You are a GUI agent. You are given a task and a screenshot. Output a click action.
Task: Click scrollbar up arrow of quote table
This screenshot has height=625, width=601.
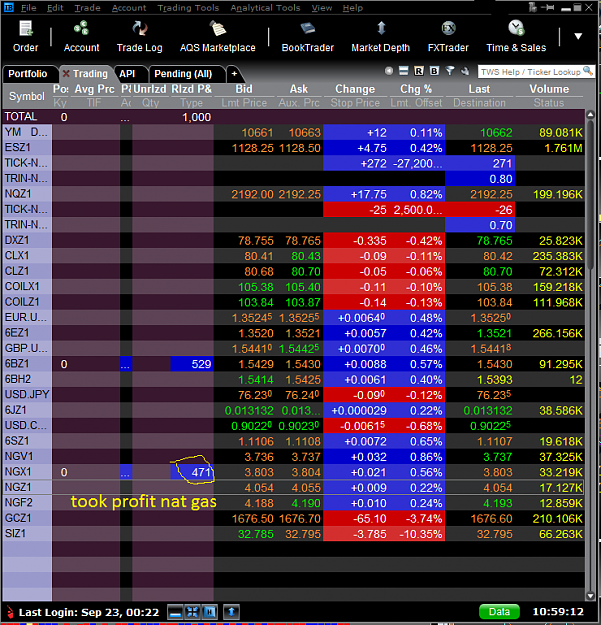590,114
